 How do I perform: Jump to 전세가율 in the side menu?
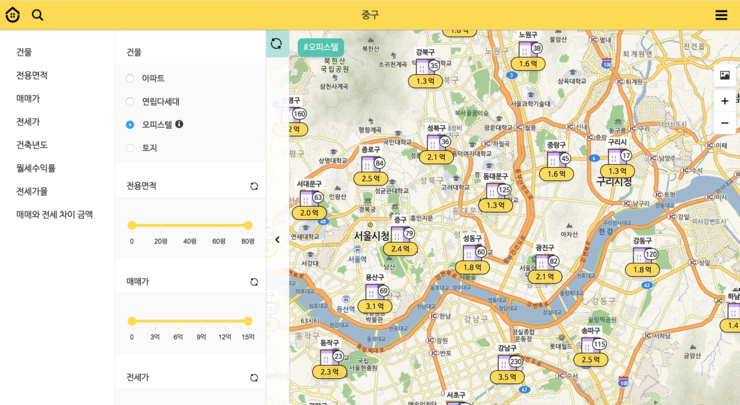tap(32, 191)
